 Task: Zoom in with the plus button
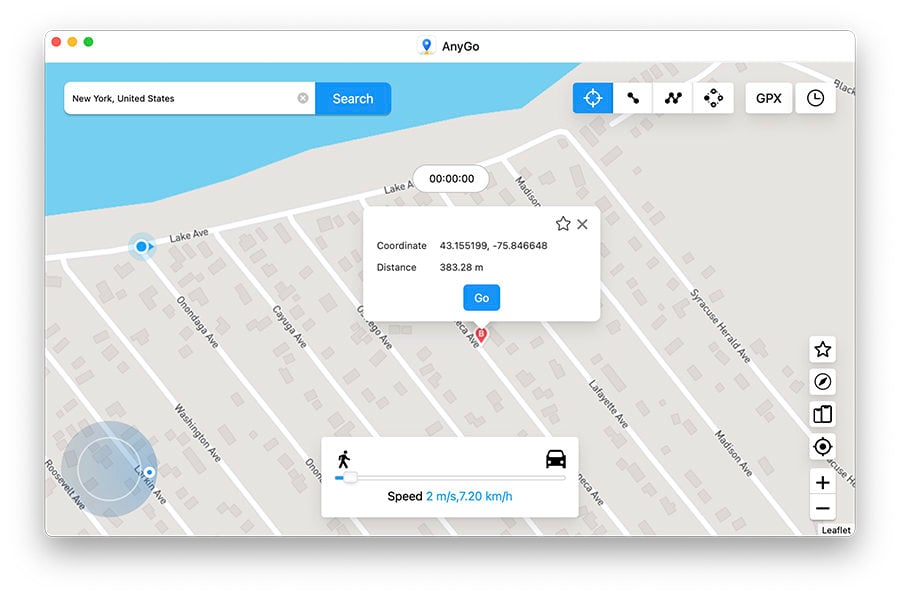[822, 482]
